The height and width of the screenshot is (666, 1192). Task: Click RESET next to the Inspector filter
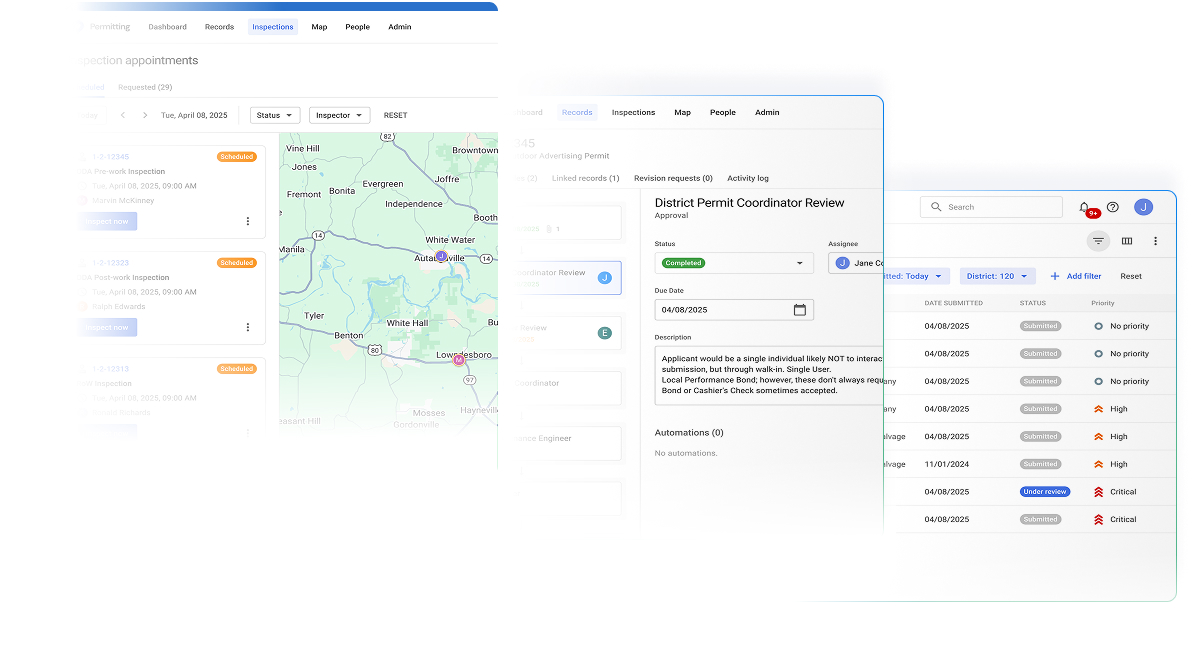[x=396, y=115]
